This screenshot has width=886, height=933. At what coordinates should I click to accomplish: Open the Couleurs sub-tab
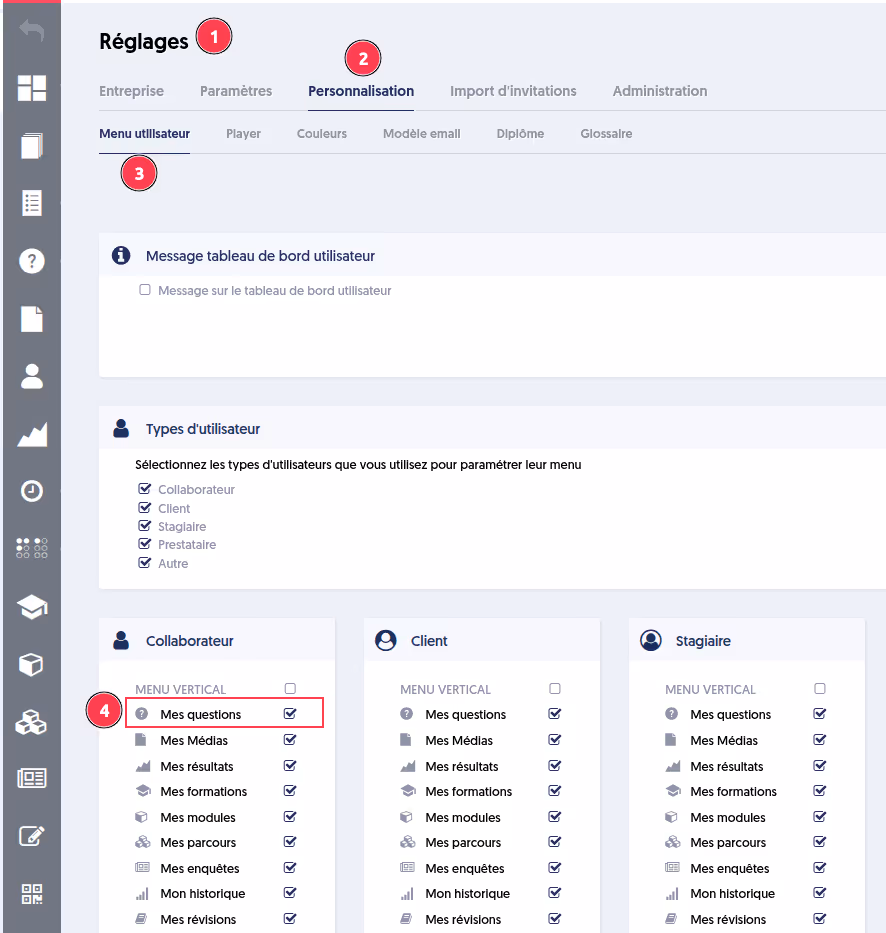322,134
